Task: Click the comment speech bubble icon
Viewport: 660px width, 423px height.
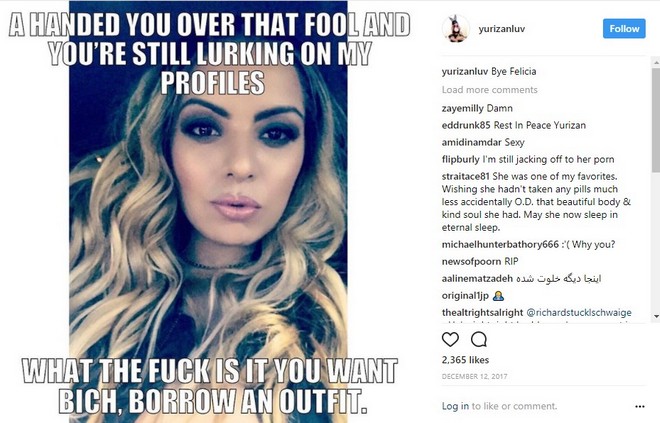Action: coord(479,339)
